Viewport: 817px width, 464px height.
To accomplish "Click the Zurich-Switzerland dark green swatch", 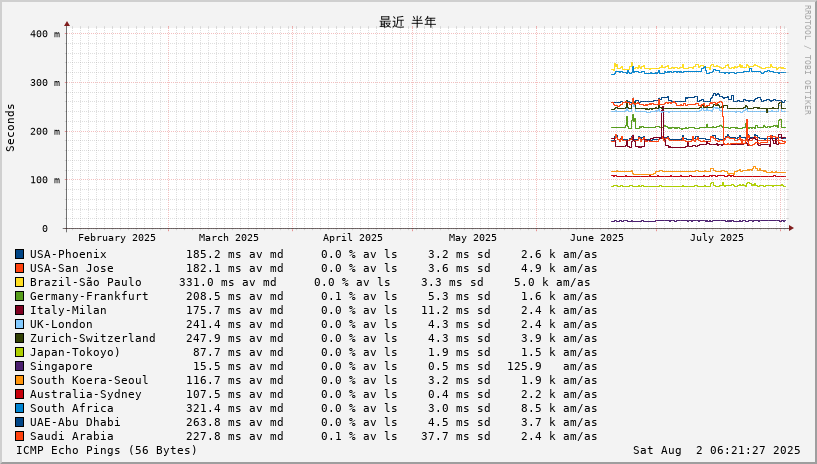I will [x=19, y=338].
